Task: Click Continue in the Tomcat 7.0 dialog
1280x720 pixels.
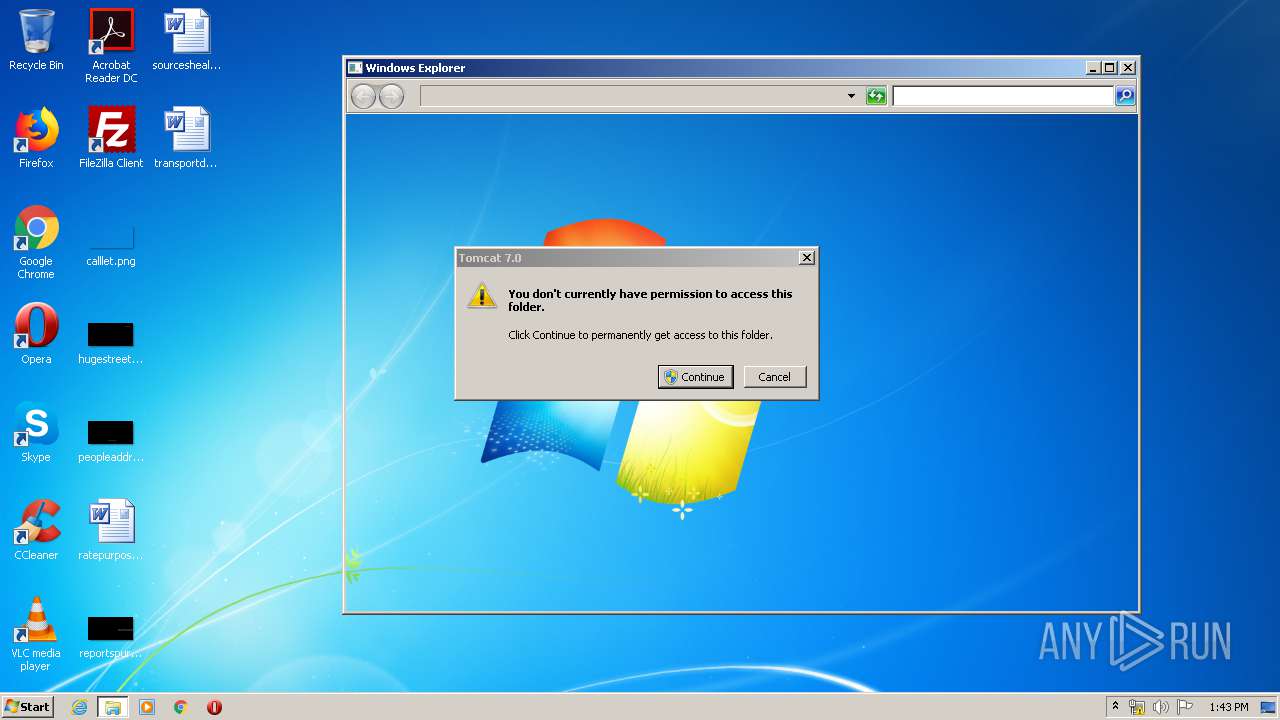Action: pyautogui.click(x=695, y=377)
